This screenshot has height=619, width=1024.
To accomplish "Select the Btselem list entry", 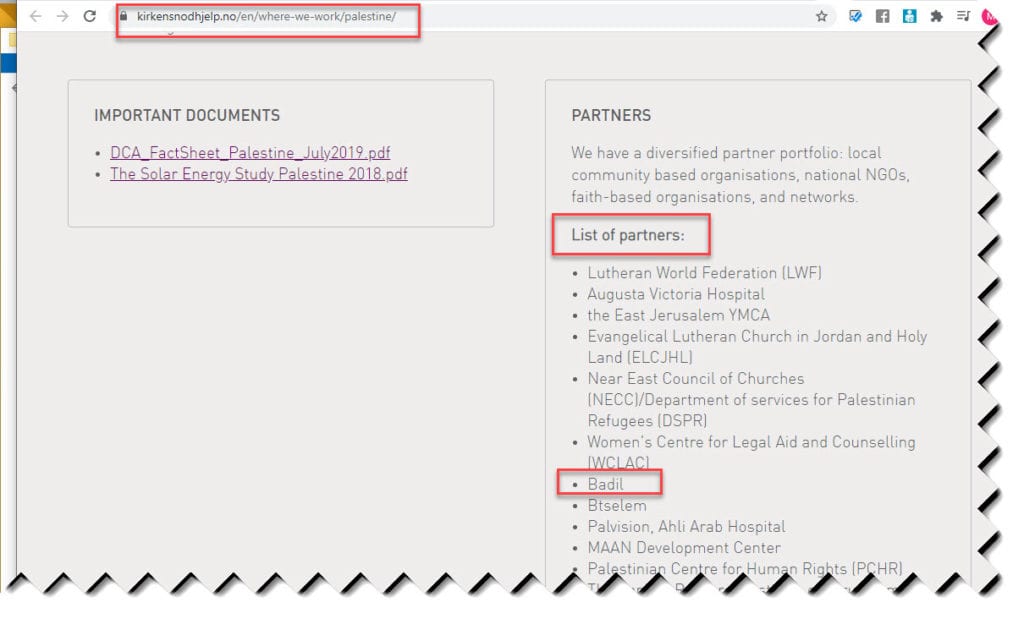I will [x=617, y=505].
